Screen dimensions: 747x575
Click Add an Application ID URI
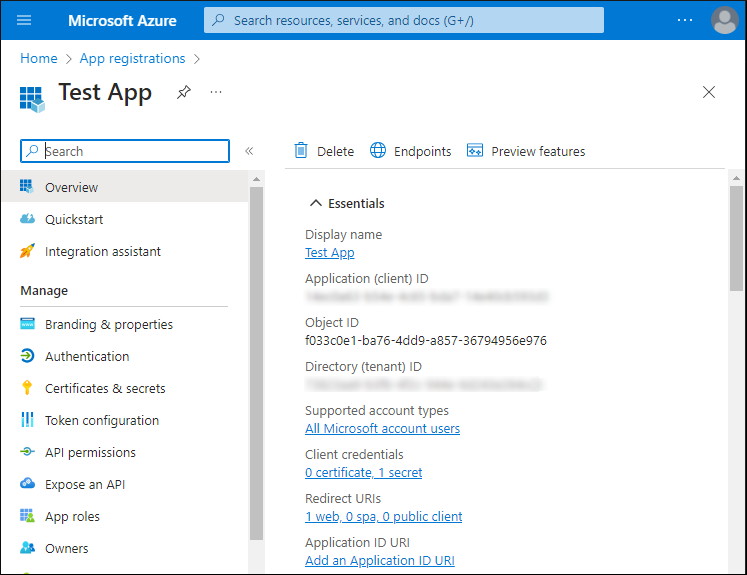coord(380,560)
